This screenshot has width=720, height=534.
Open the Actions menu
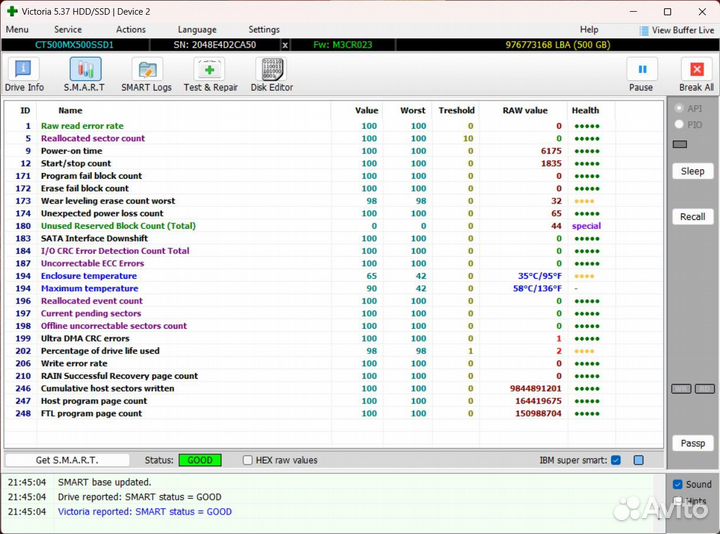pos(130,30)
